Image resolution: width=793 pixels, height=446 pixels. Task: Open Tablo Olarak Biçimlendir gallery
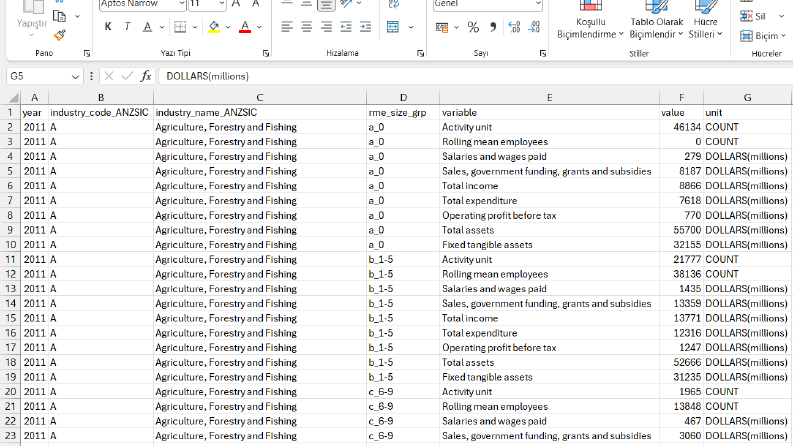click(x=656, y=20)
